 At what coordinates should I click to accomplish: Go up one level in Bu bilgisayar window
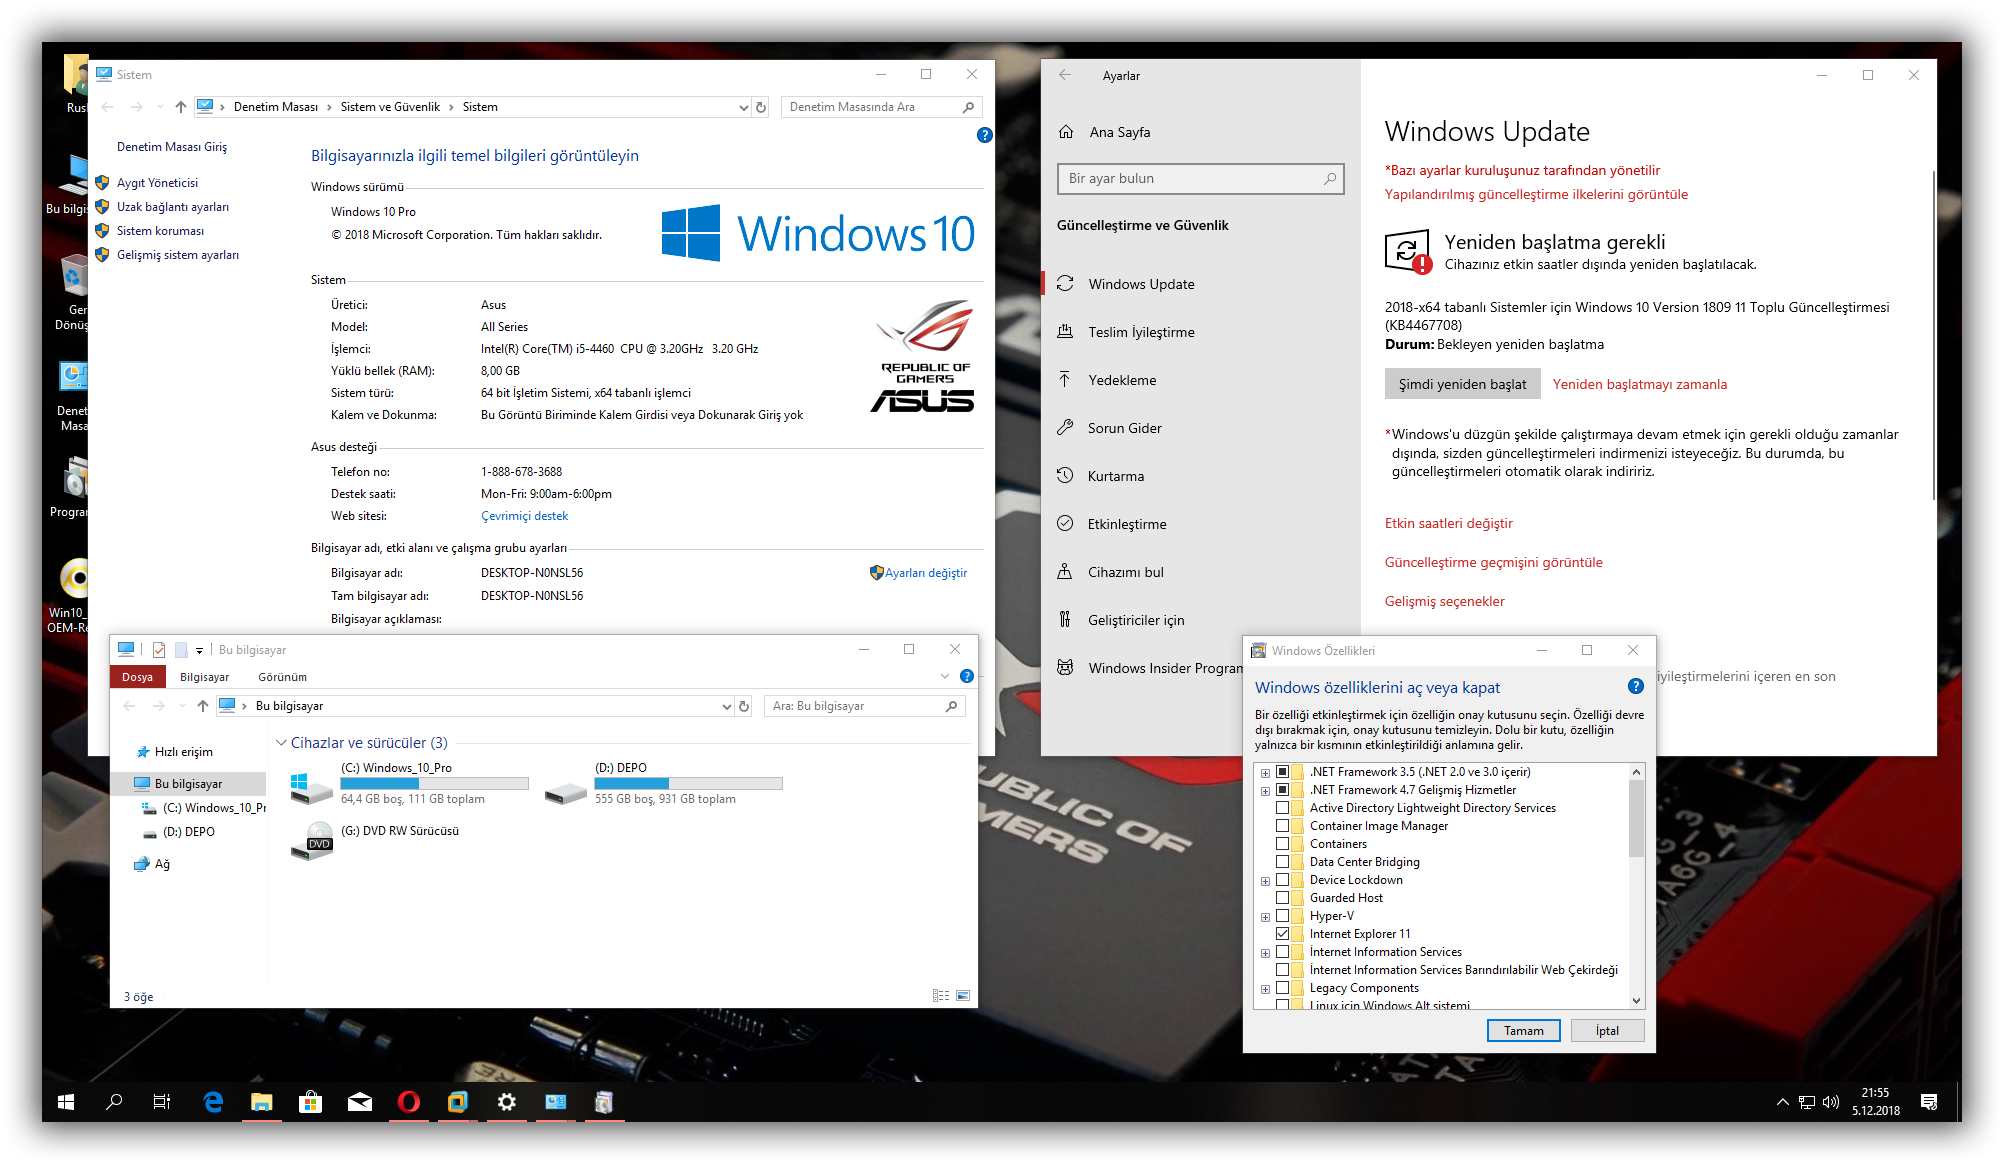coord(203,706)
